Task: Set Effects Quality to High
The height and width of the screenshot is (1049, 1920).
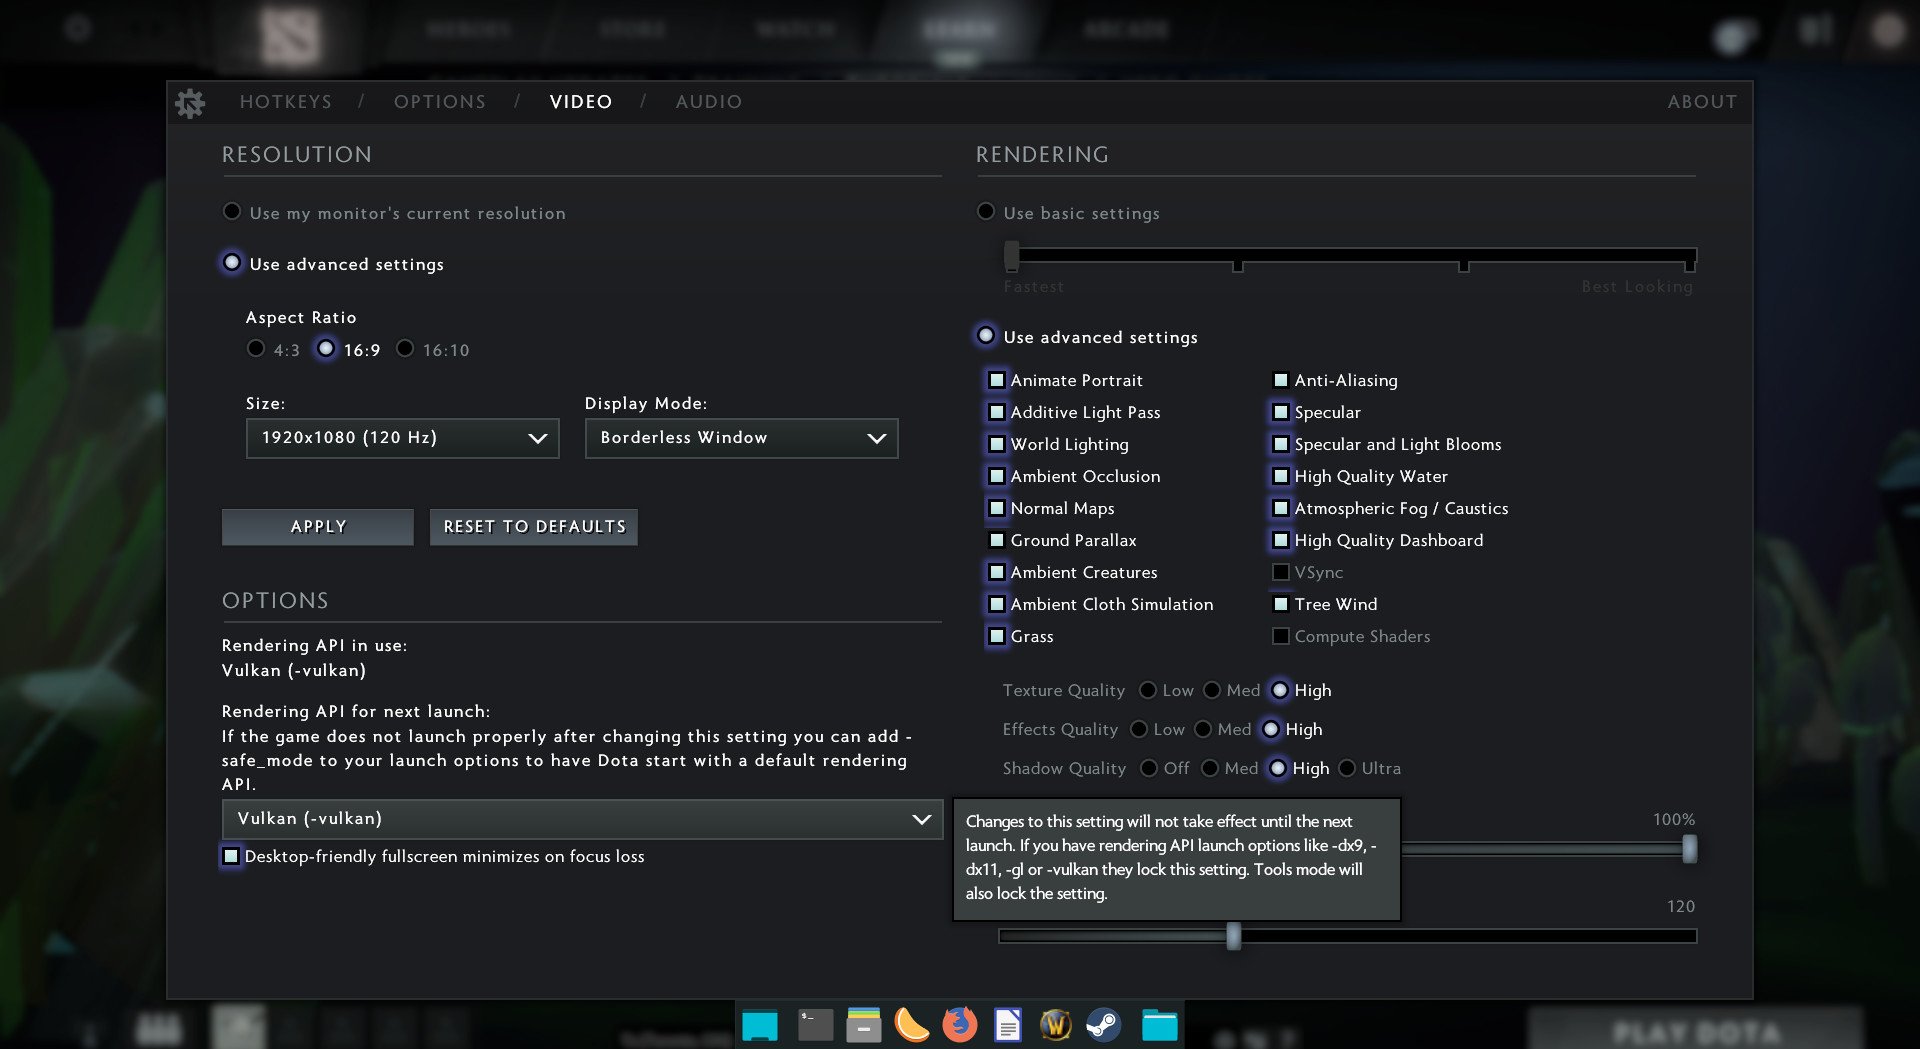Action: tap(1271, 729)
